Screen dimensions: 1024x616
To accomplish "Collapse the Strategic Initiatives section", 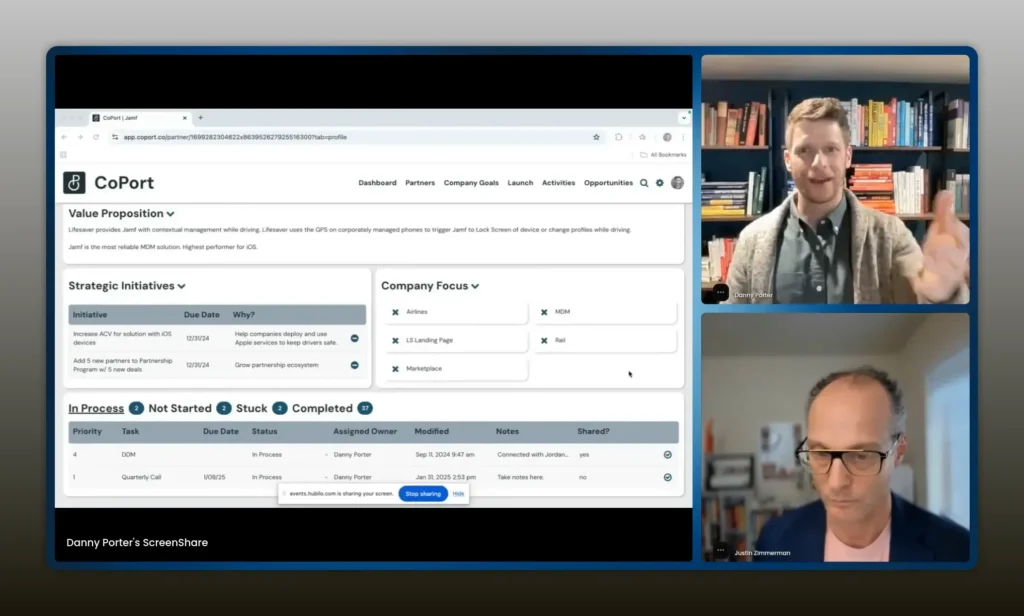I will tap(181, 287).
